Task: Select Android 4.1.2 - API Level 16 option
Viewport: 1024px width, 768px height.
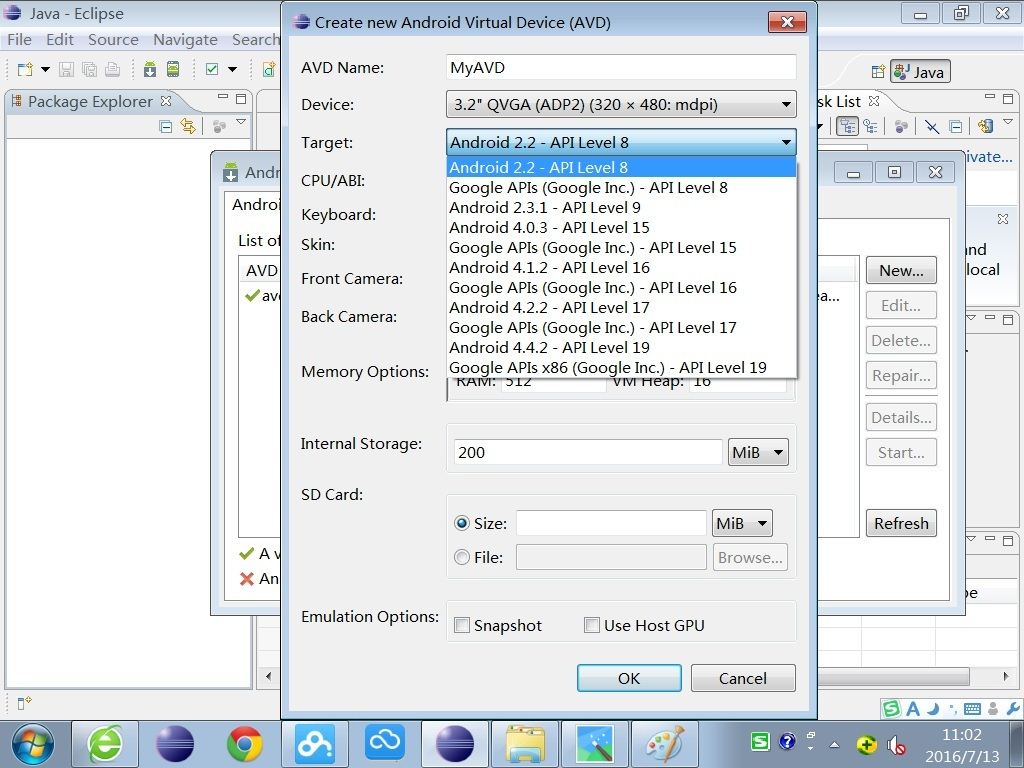Action: (x=621, y=267)
